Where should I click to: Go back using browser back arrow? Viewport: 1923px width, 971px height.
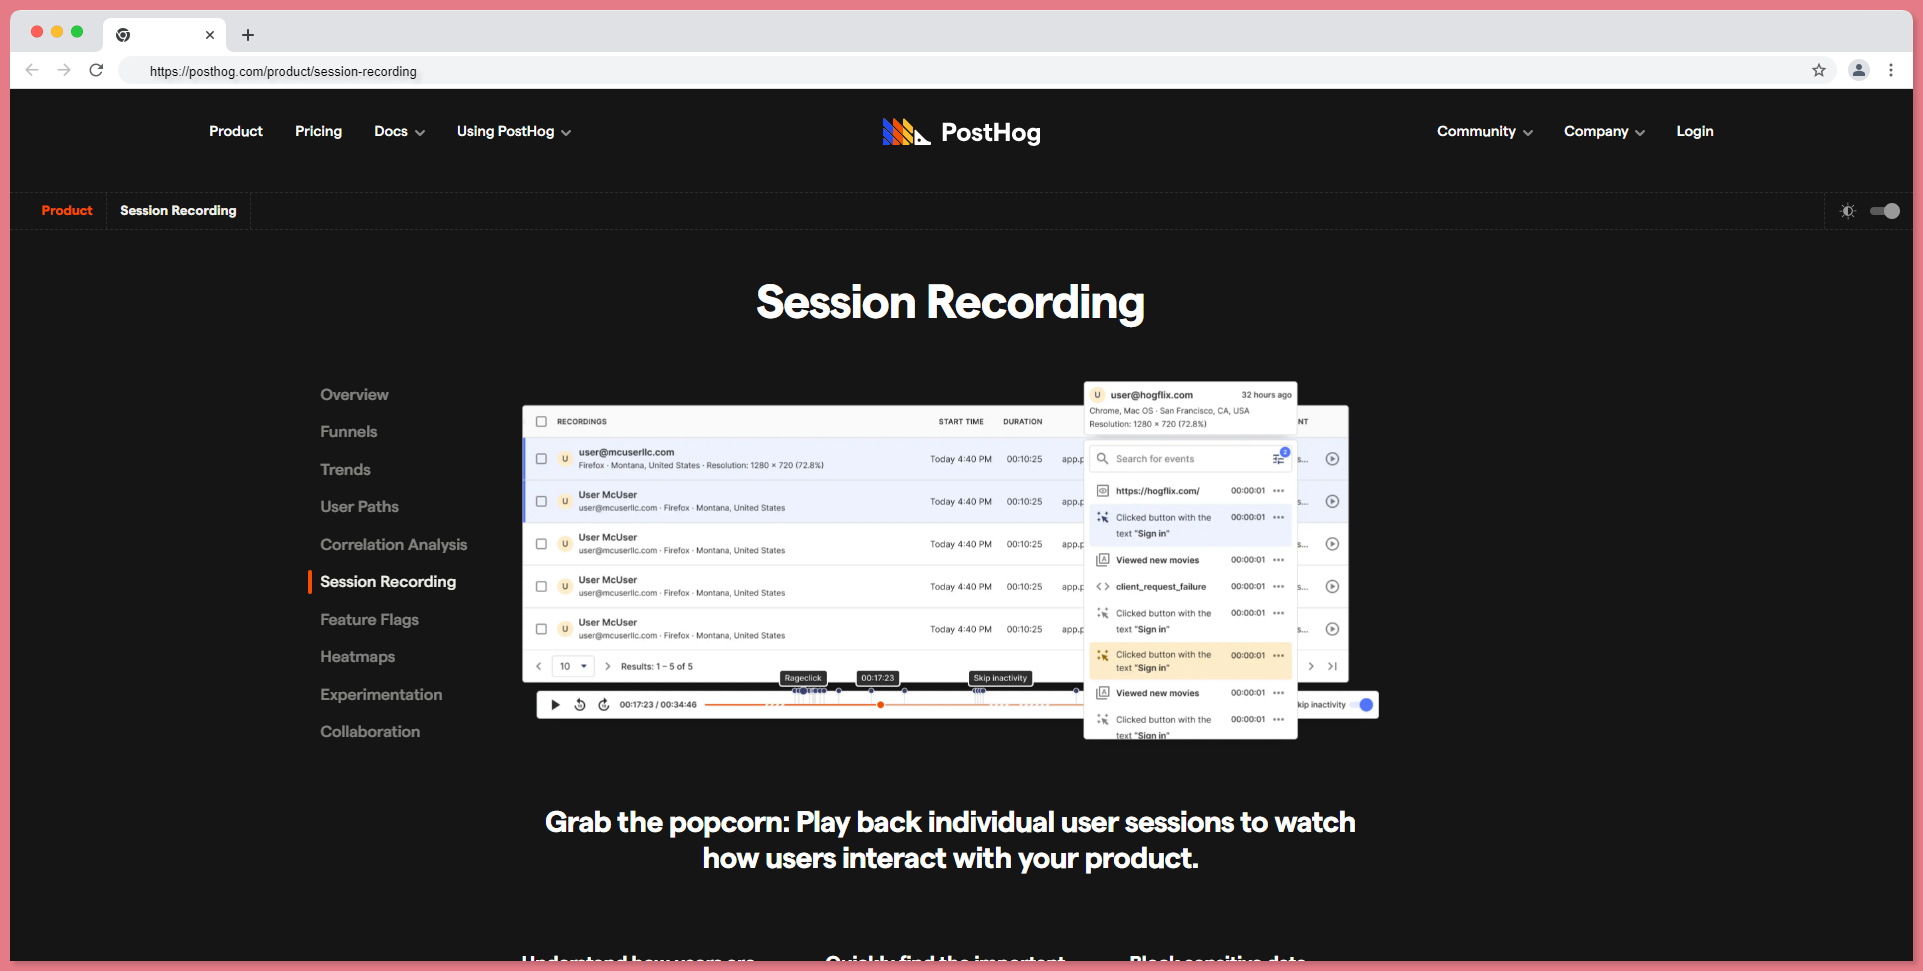pos(32,70)
